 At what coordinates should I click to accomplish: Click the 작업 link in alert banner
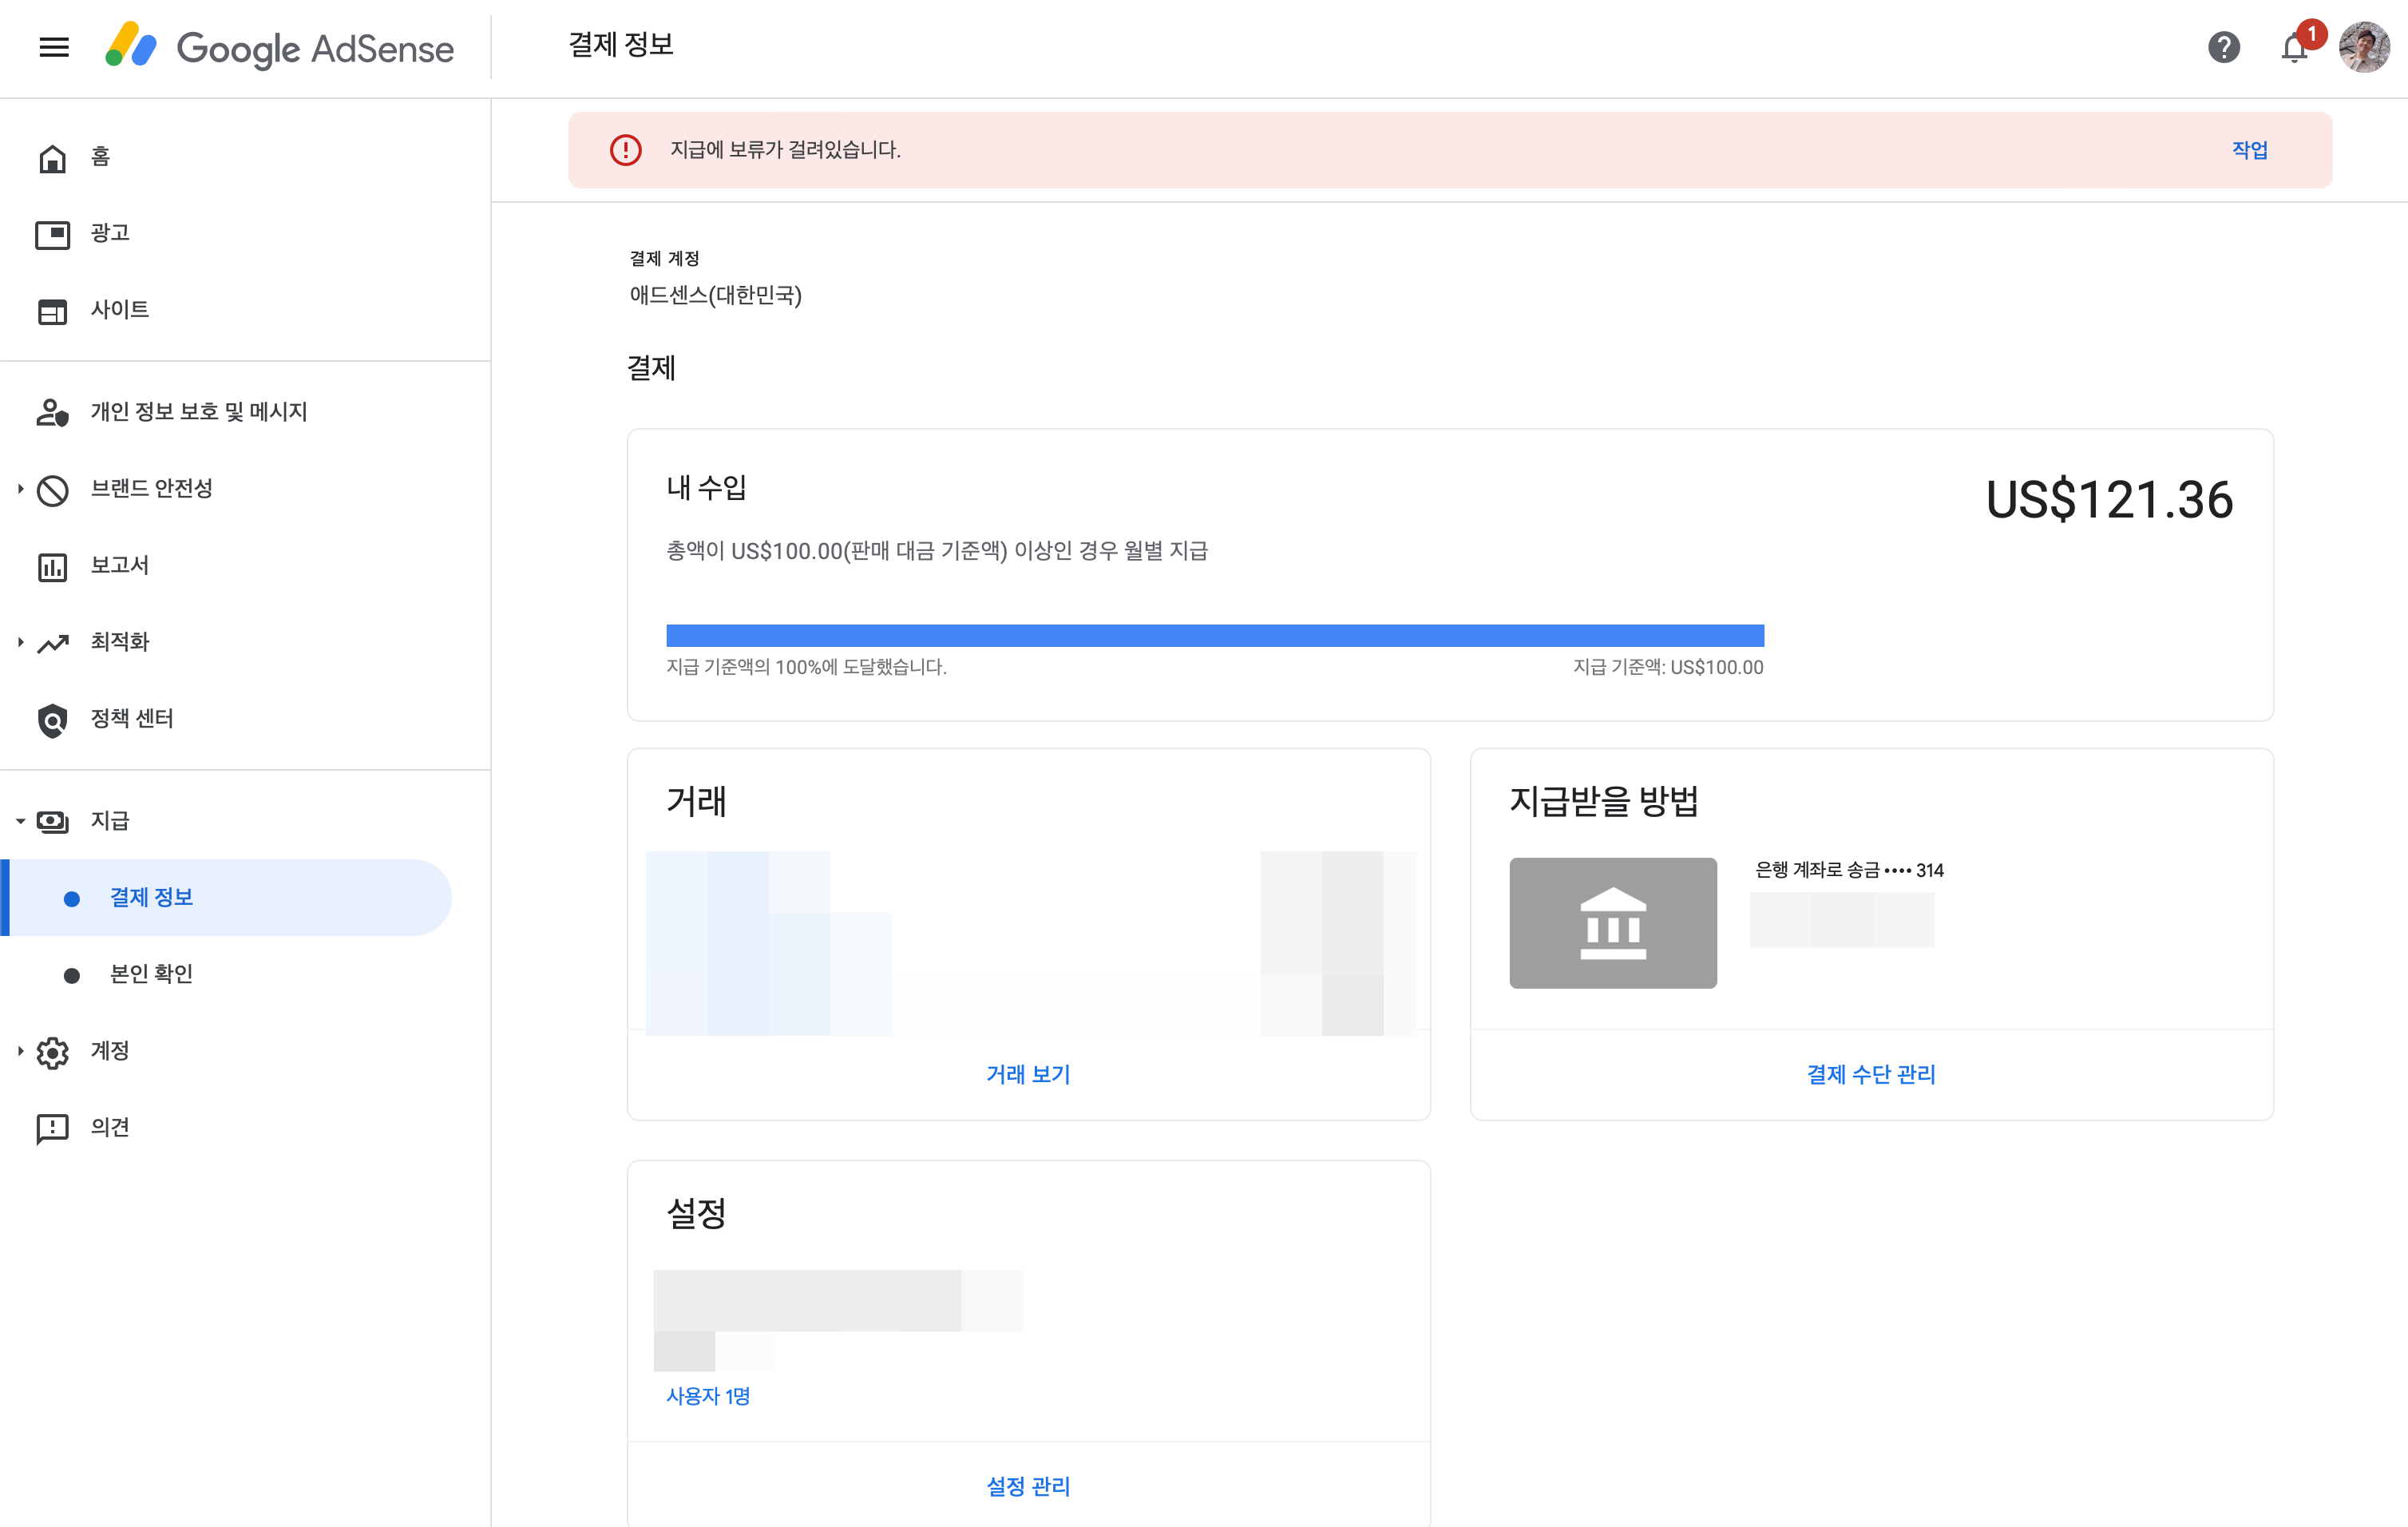2249,150
